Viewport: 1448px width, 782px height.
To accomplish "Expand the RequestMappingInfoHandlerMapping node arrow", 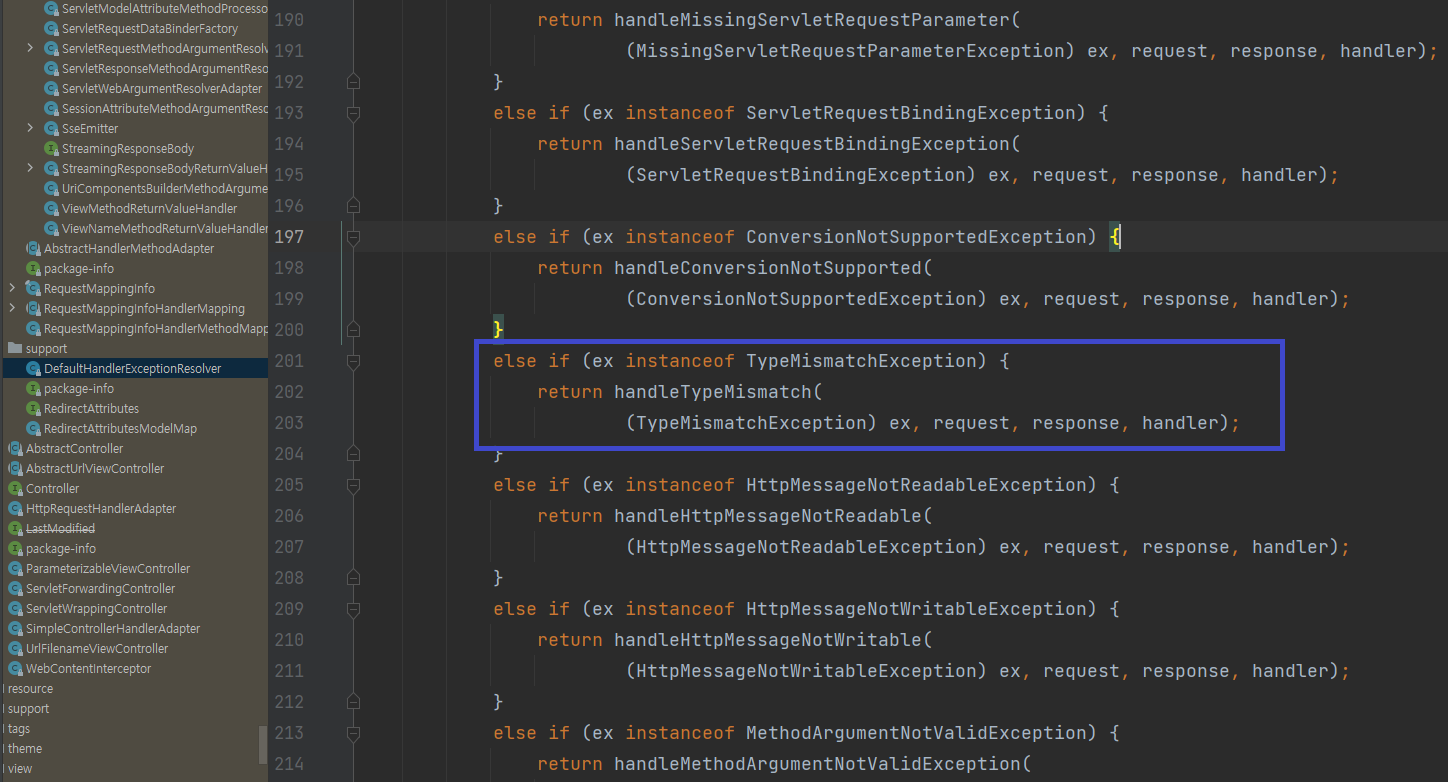I will pos(12,309).
